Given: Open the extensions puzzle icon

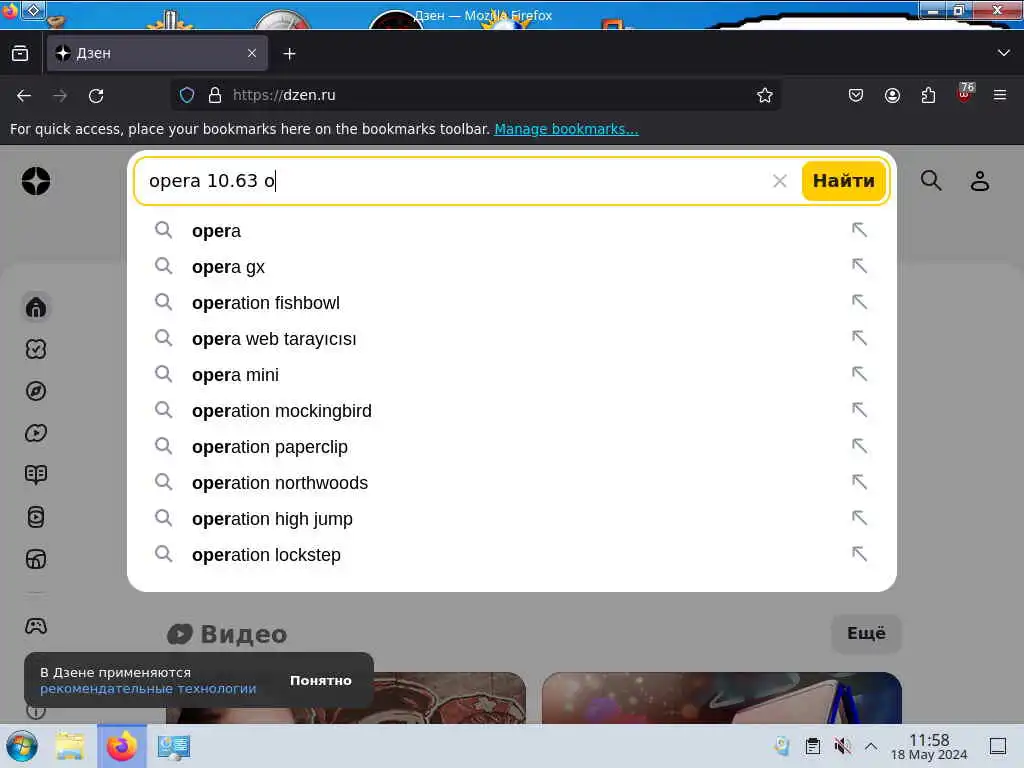Looking at the screenshot, I should [928, 96].
